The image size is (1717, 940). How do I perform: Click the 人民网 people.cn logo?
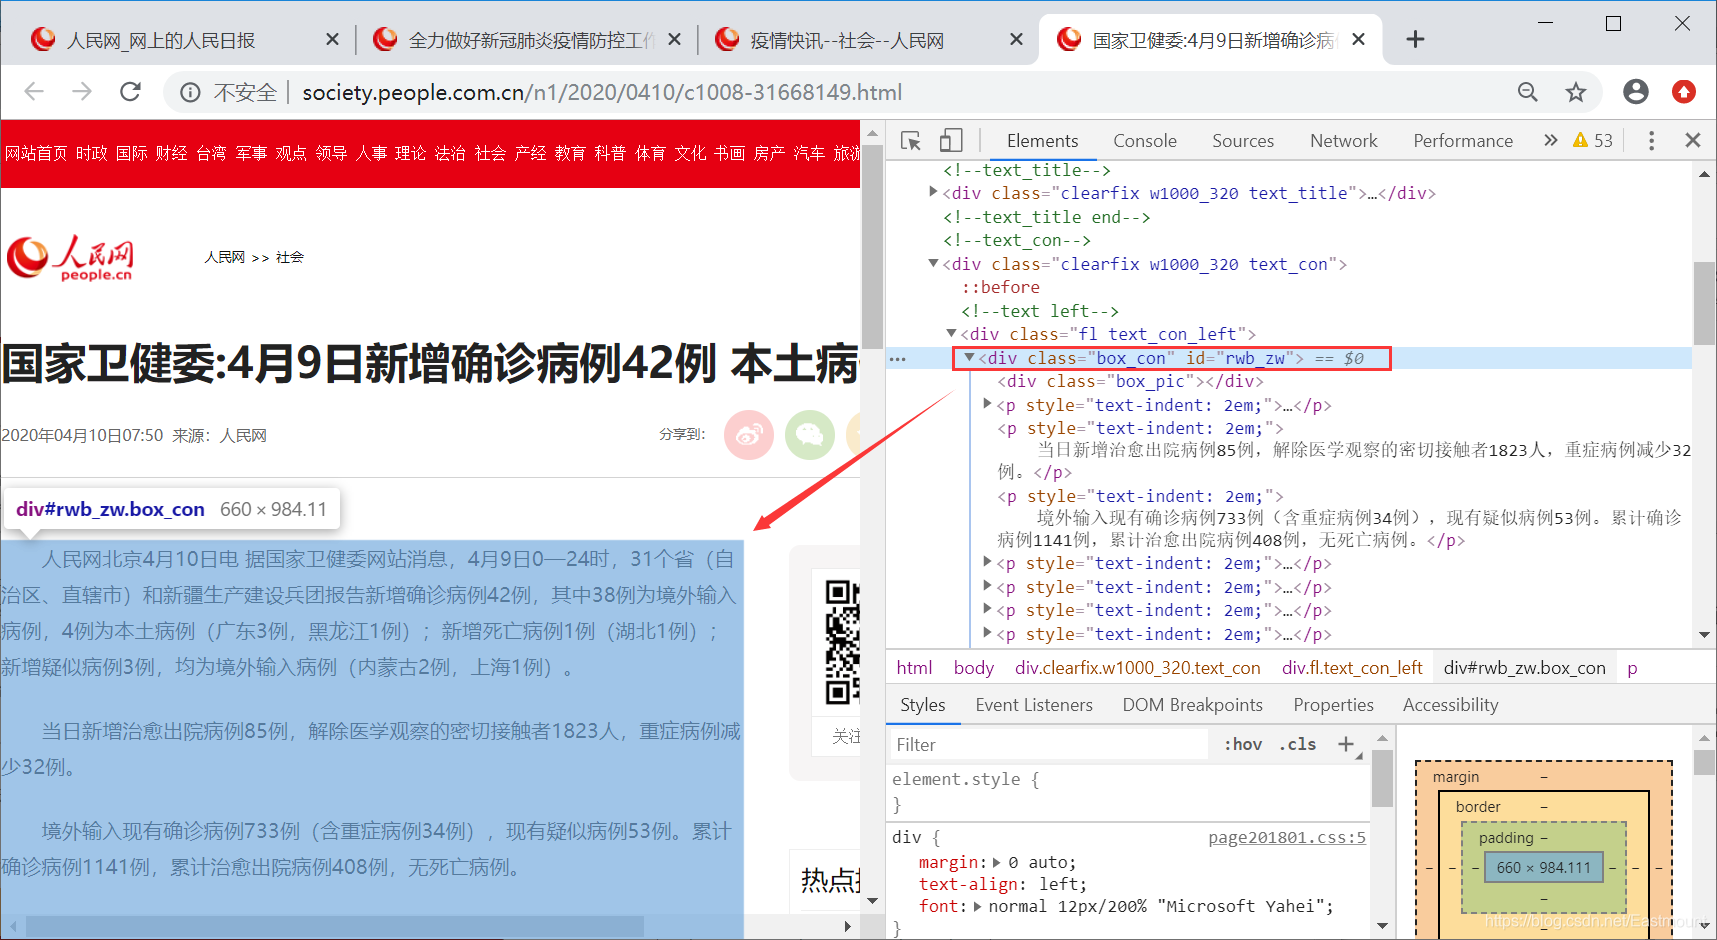[70, 259]
